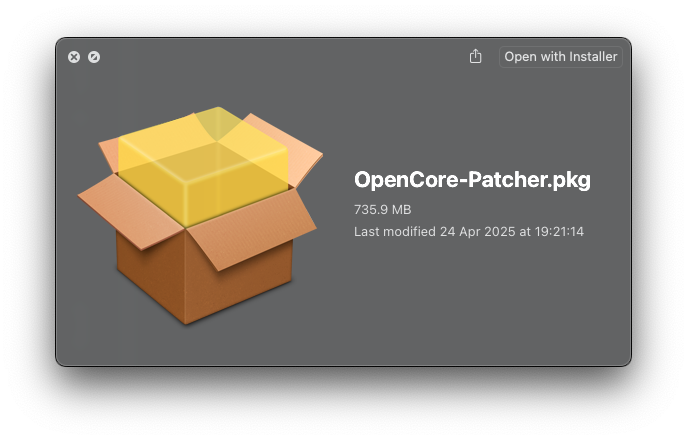This screenshot has height=440, width=687.
Task: Click the OpenCore-Patcher.pkg file name
Action: point(472,180)
